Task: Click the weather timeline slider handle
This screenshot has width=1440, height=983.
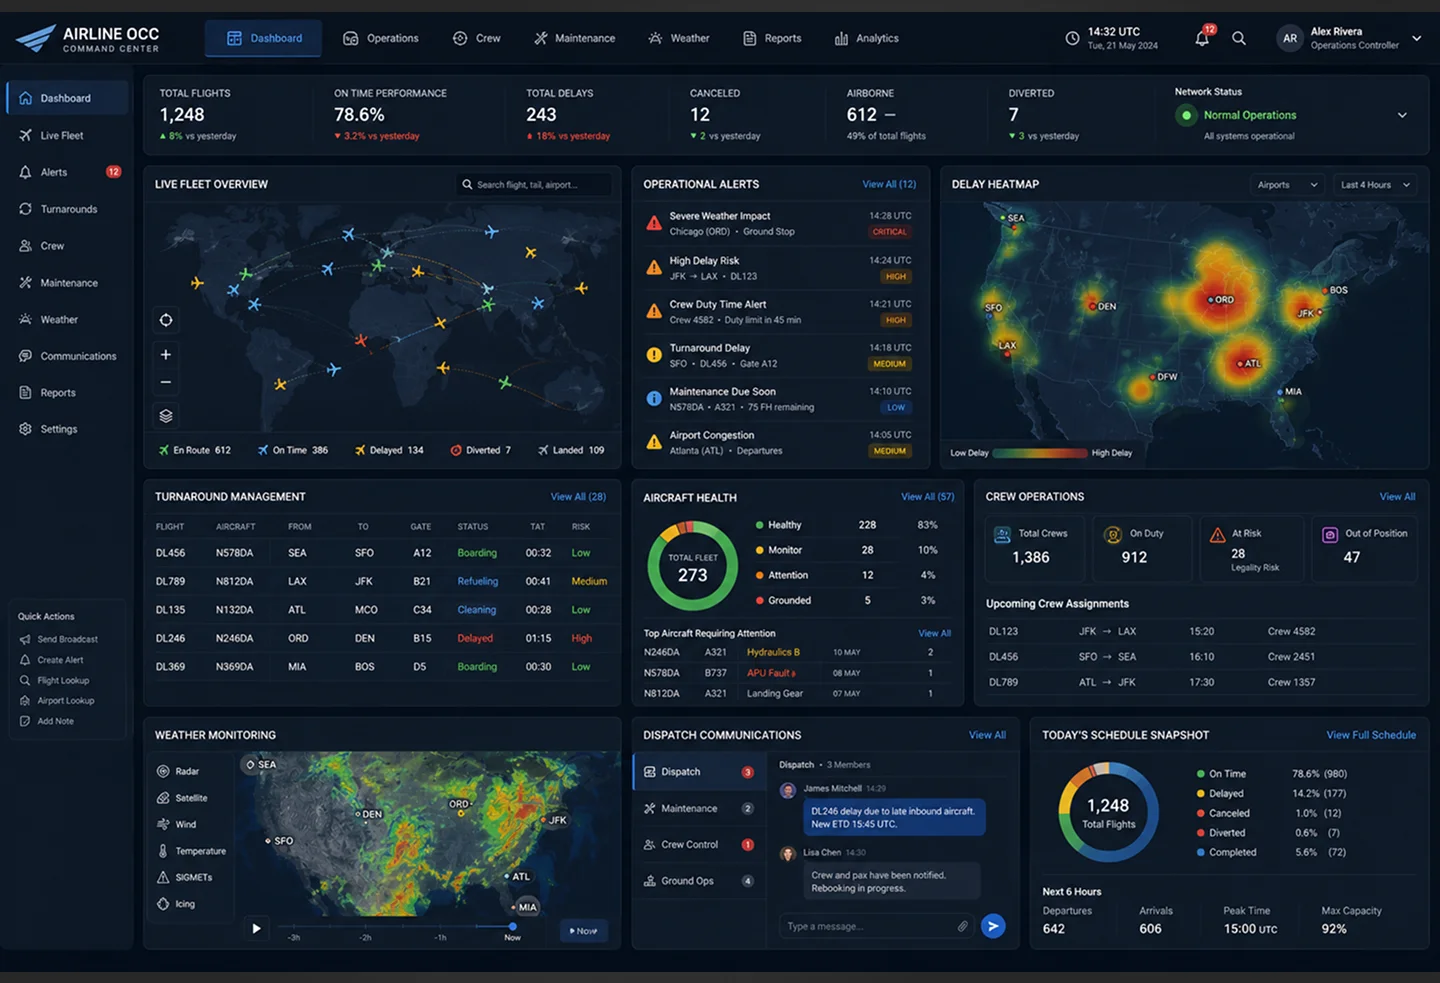Action: (513, 926)
